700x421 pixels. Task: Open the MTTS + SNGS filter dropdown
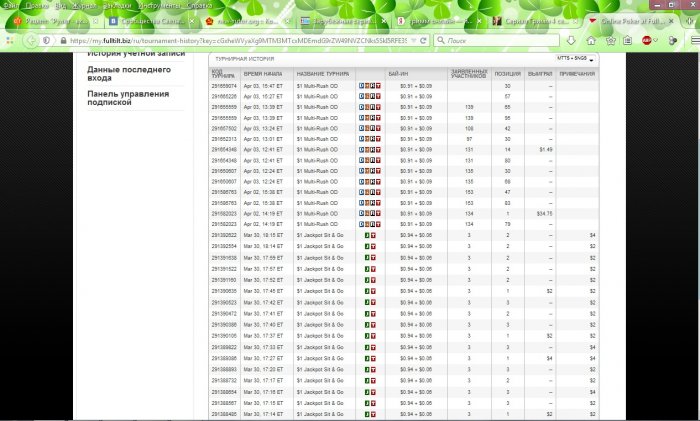coord(575,60)
